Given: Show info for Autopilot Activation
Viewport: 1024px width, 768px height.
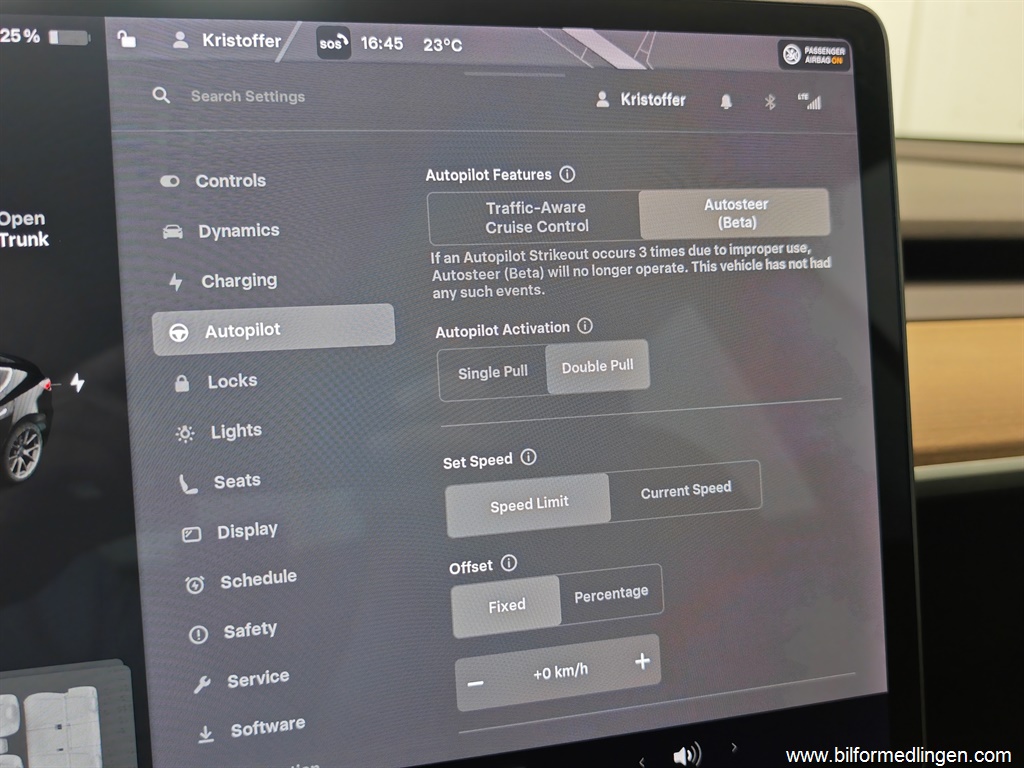Looking at the screenshot, I should point(584,325).
